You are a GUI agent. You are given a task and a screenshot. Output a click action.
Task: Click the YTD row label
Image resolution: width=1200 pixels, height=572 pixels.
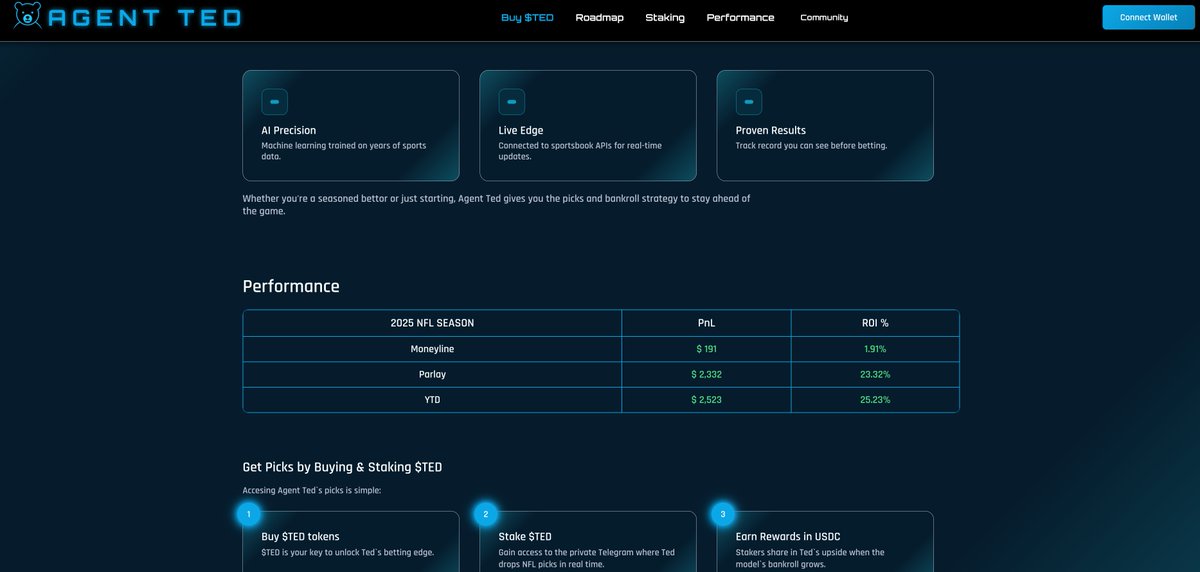(x=432, y=399)
